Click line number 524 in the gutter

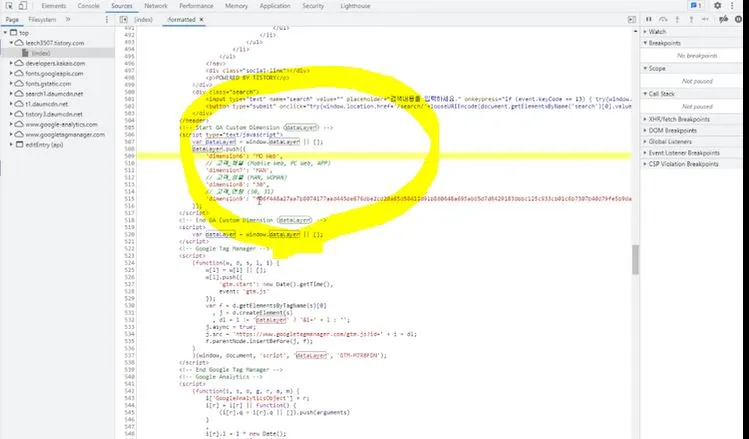click(x=129, y=263)
